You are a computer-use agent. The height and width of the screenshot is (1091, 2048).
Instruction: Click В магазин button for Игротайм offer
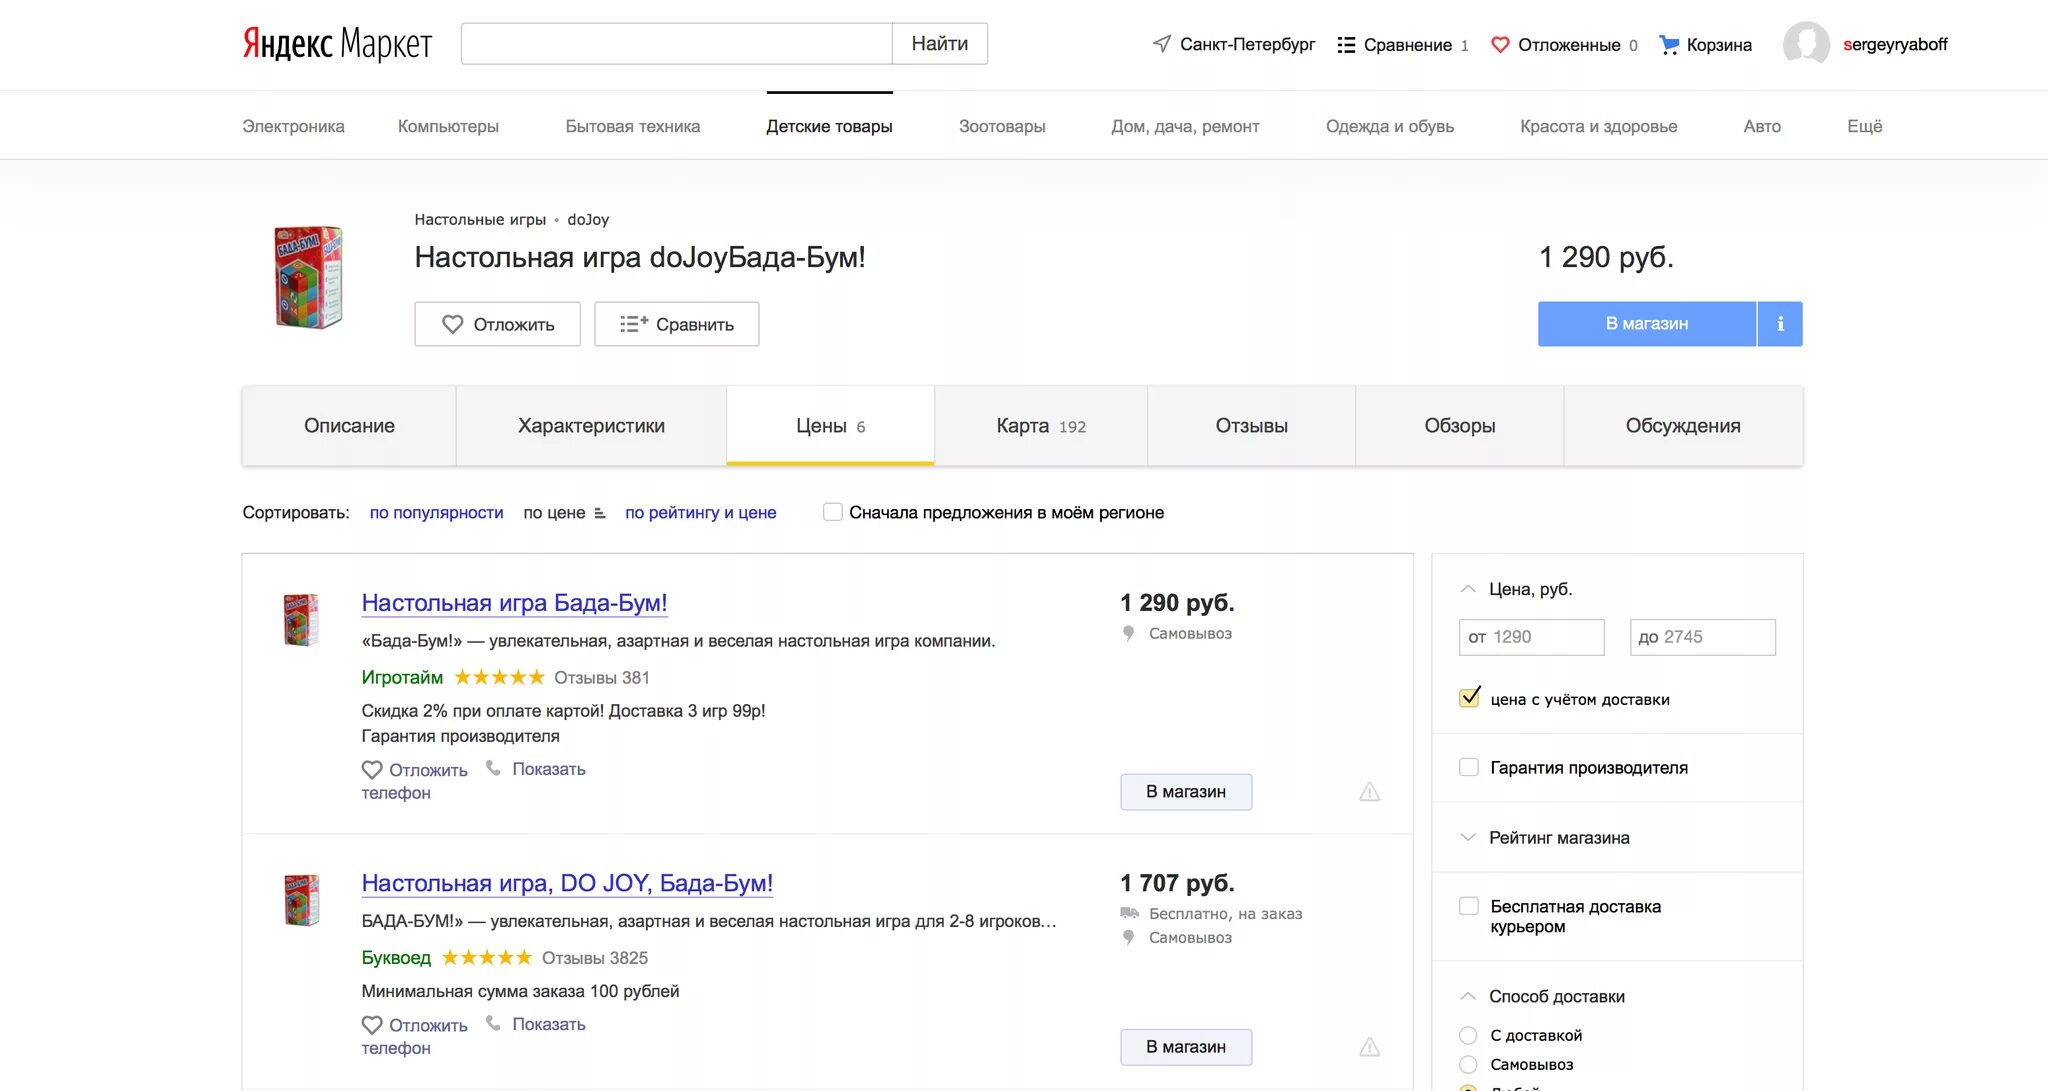pyautogui.click(x=1186, y=792)
